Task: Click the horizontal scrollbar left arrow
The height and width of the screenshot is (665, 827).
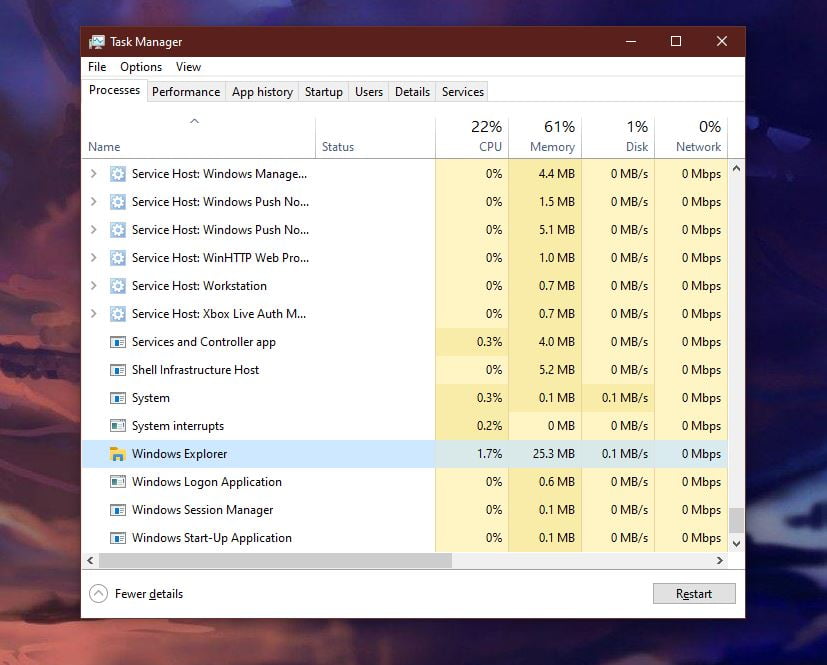Action: click(90, 561)
